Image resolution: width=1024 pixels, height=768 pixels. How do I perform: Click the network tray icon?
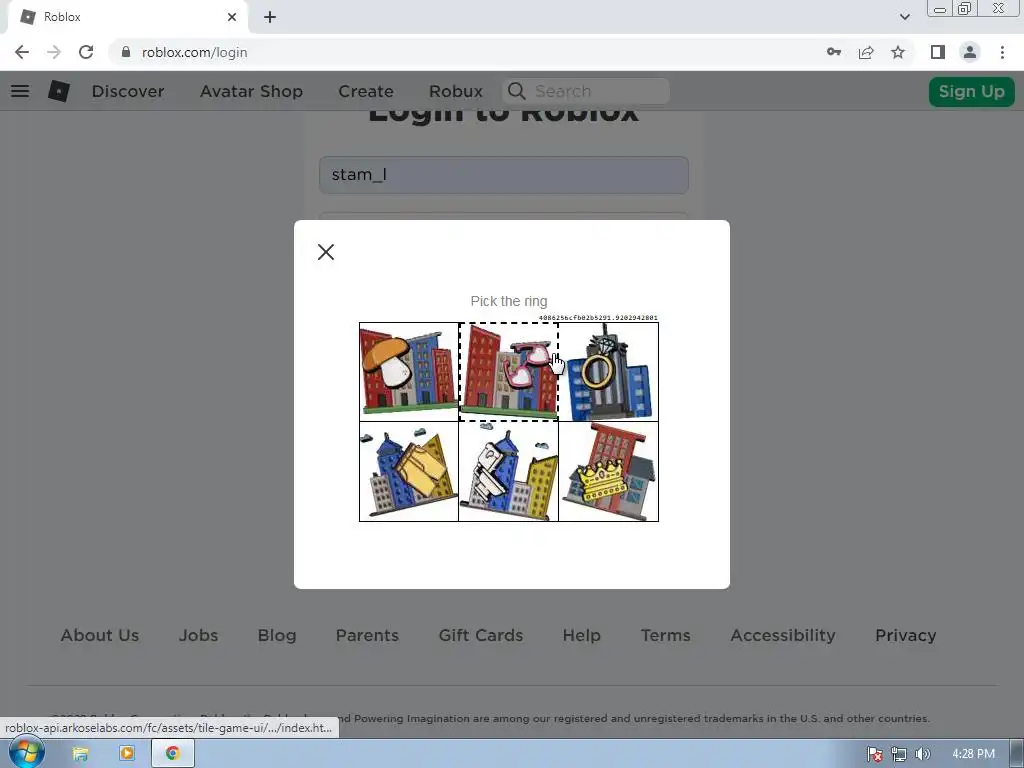pos(899,754)
